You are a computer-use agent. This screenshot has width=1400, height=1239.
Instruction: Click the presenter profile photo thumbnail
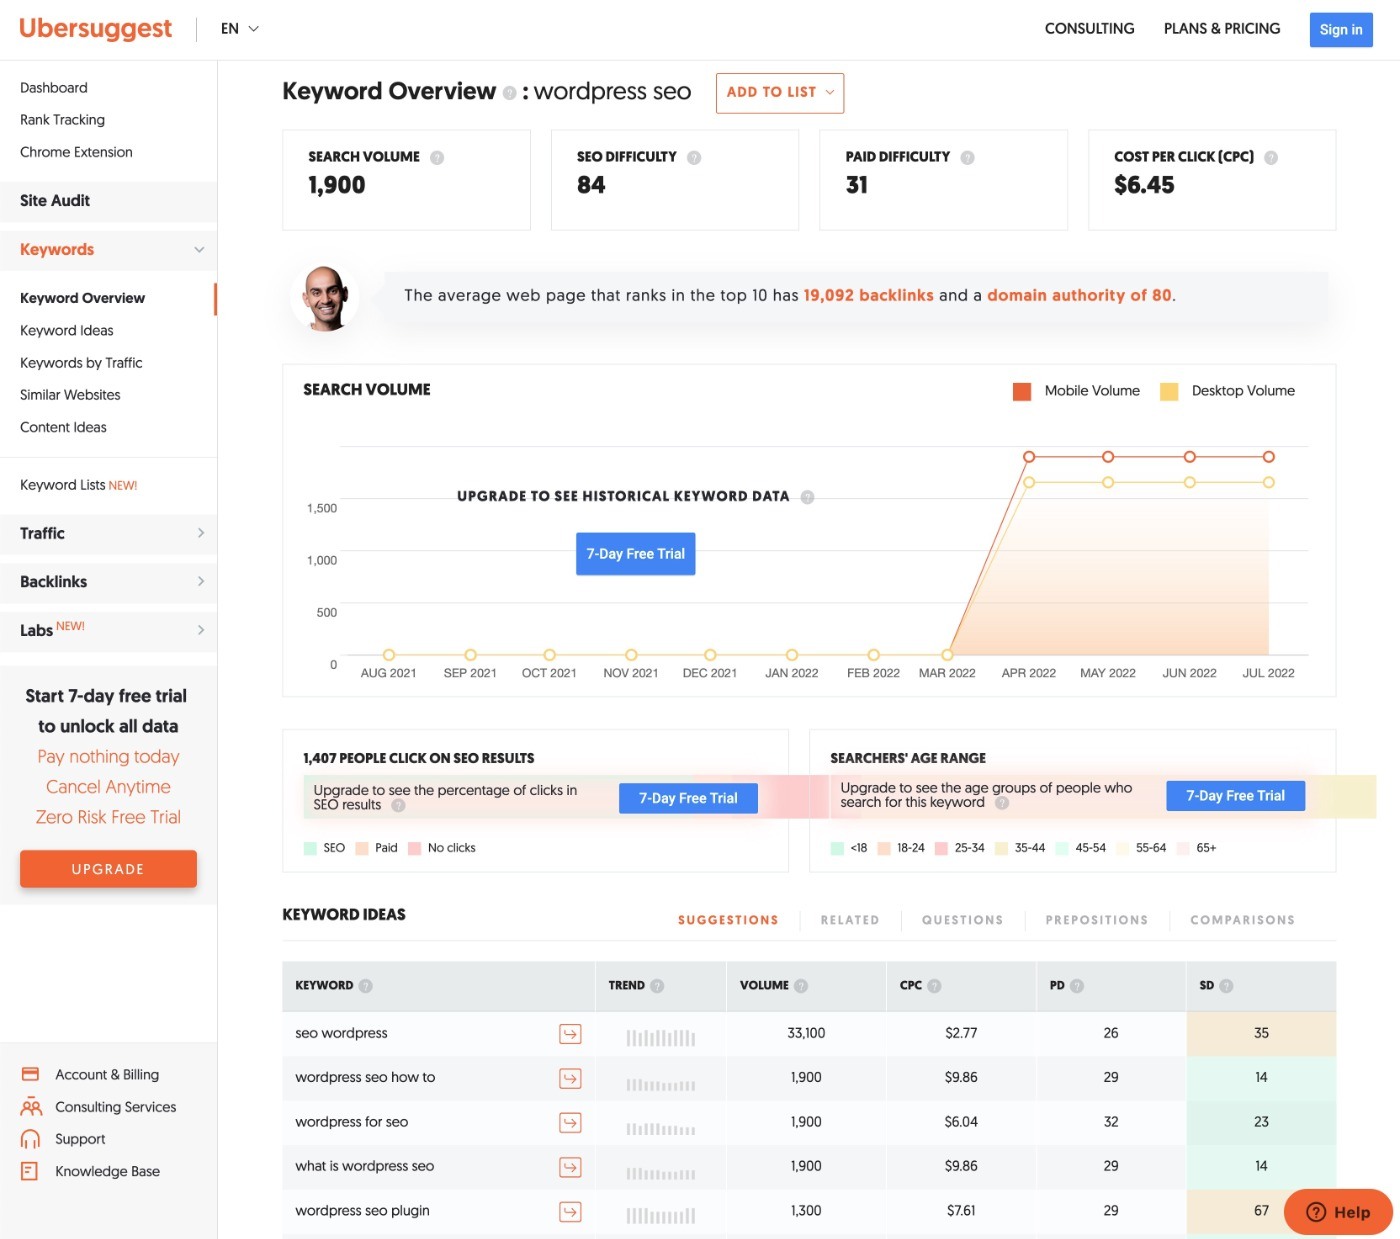(x=325, y=297)
